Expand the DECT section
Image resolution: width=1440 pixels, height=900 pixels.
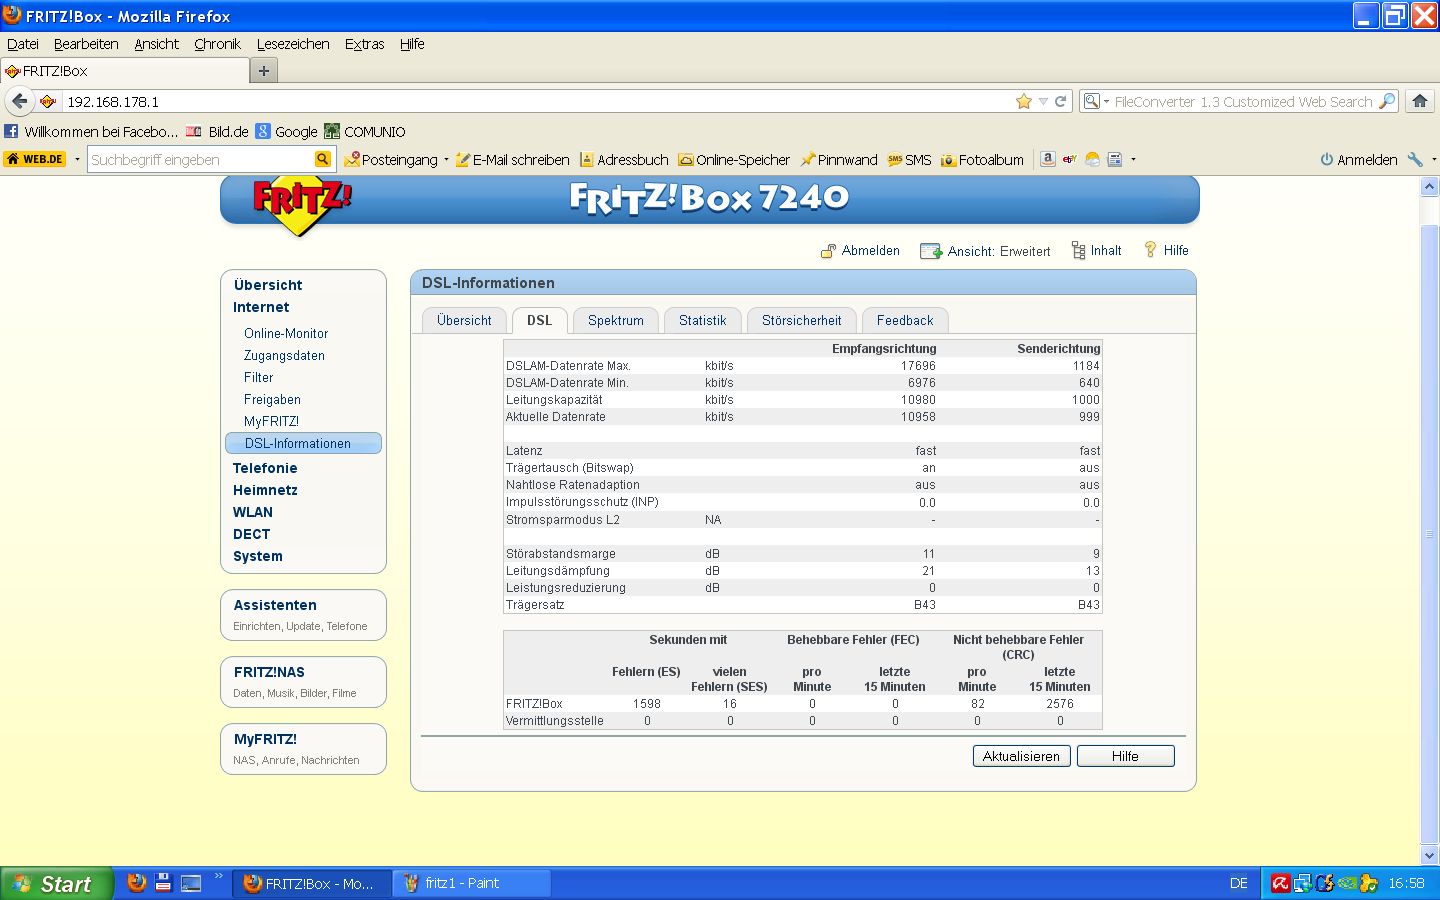(251, 534)
